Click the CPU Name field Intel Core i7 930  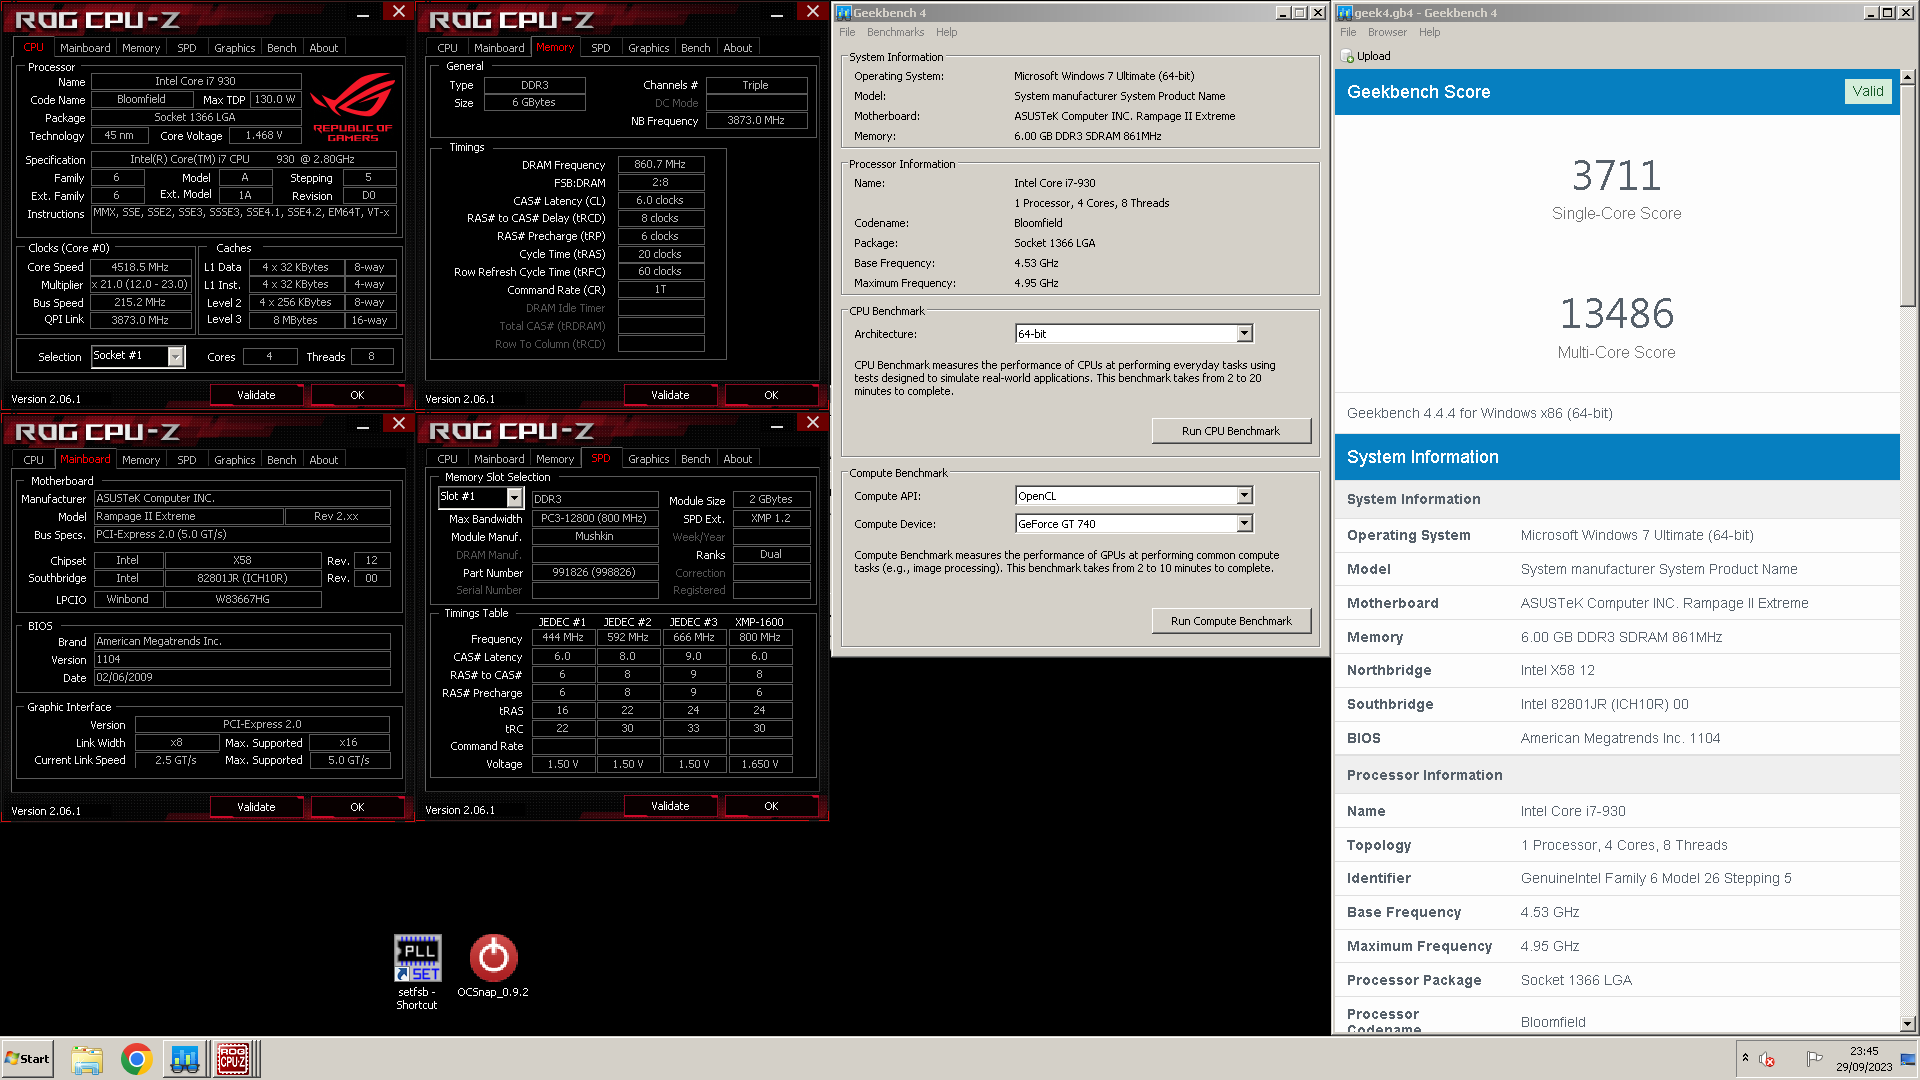196,81
